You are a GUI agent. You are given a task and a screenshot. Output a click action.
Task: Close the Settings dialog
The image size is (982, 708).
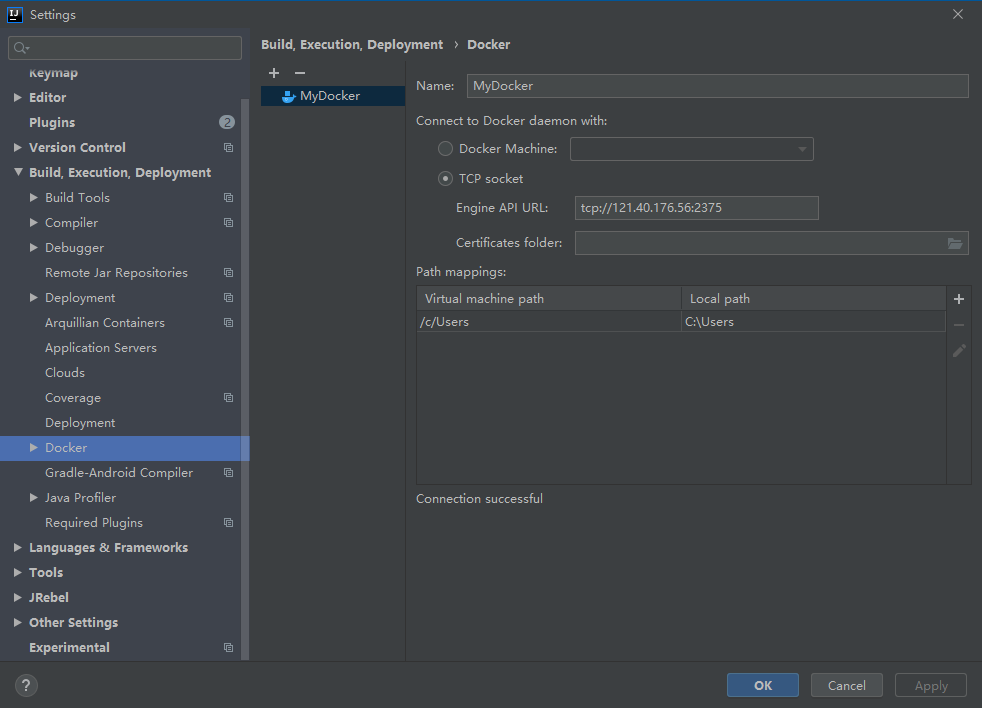958,14
